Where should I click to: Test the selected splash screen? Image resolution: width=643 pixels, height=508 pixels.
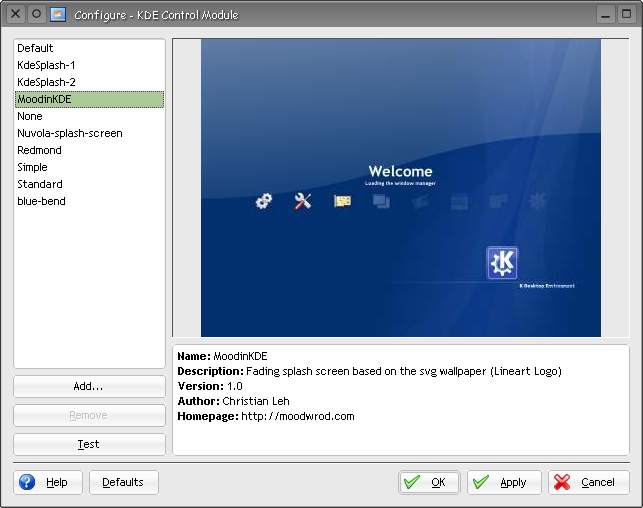(89, 444)
